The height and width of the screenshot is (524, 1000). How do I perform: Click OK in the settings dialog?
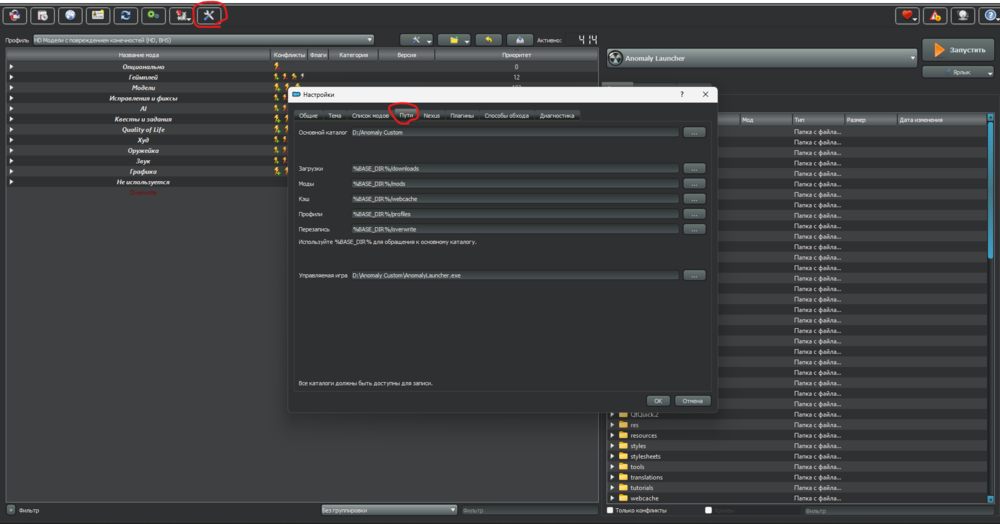[658, 400]
